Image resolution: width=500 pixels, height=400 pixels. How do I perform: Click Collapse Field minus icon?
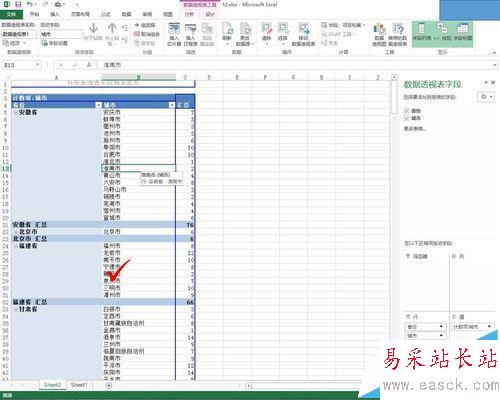click(124, 40)
